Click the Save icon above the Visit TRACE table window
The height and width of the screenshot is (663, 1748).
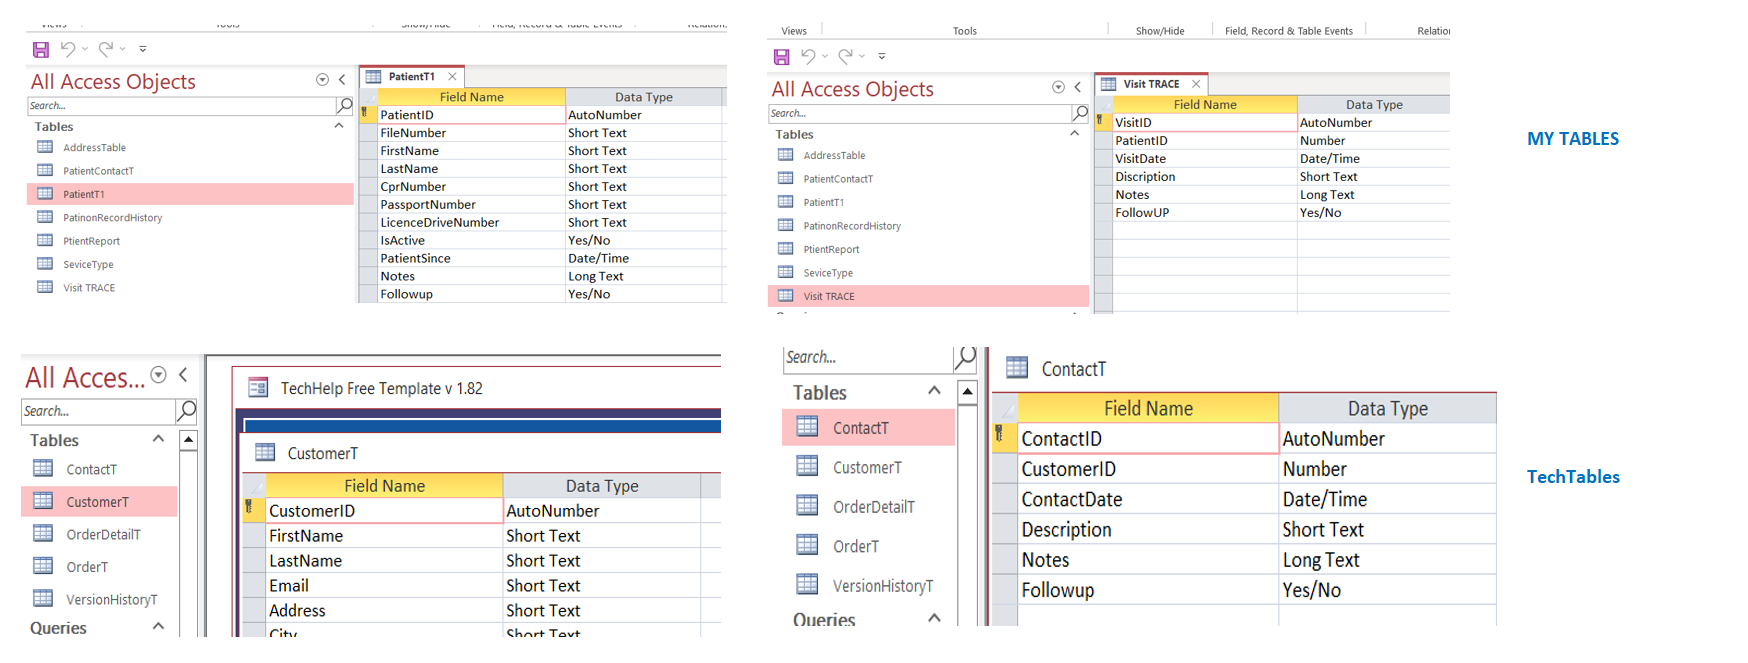782,57
